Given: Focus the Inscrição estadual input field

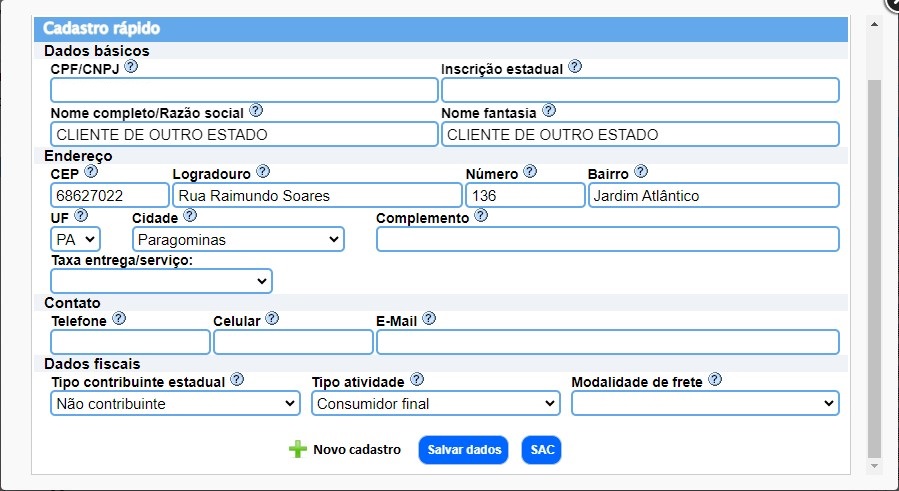Looking at the screenshot, I should point(640,90).
